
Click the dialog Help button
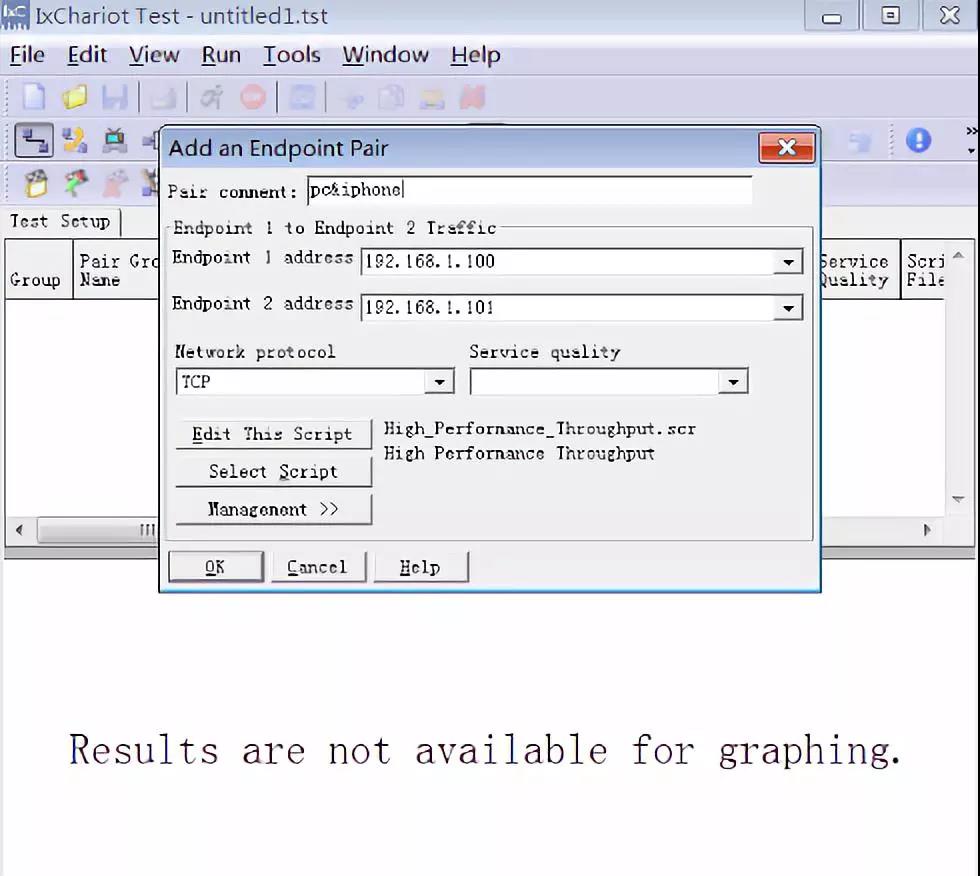pos(421,567)
